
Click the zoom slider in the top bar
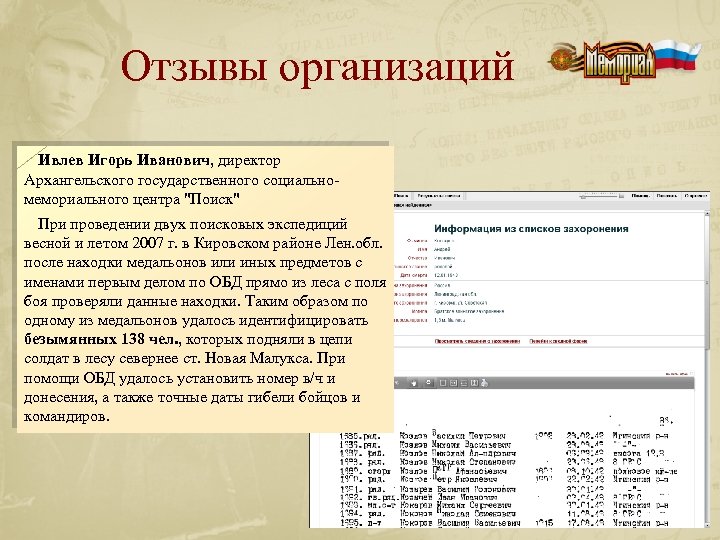[601, 196]
